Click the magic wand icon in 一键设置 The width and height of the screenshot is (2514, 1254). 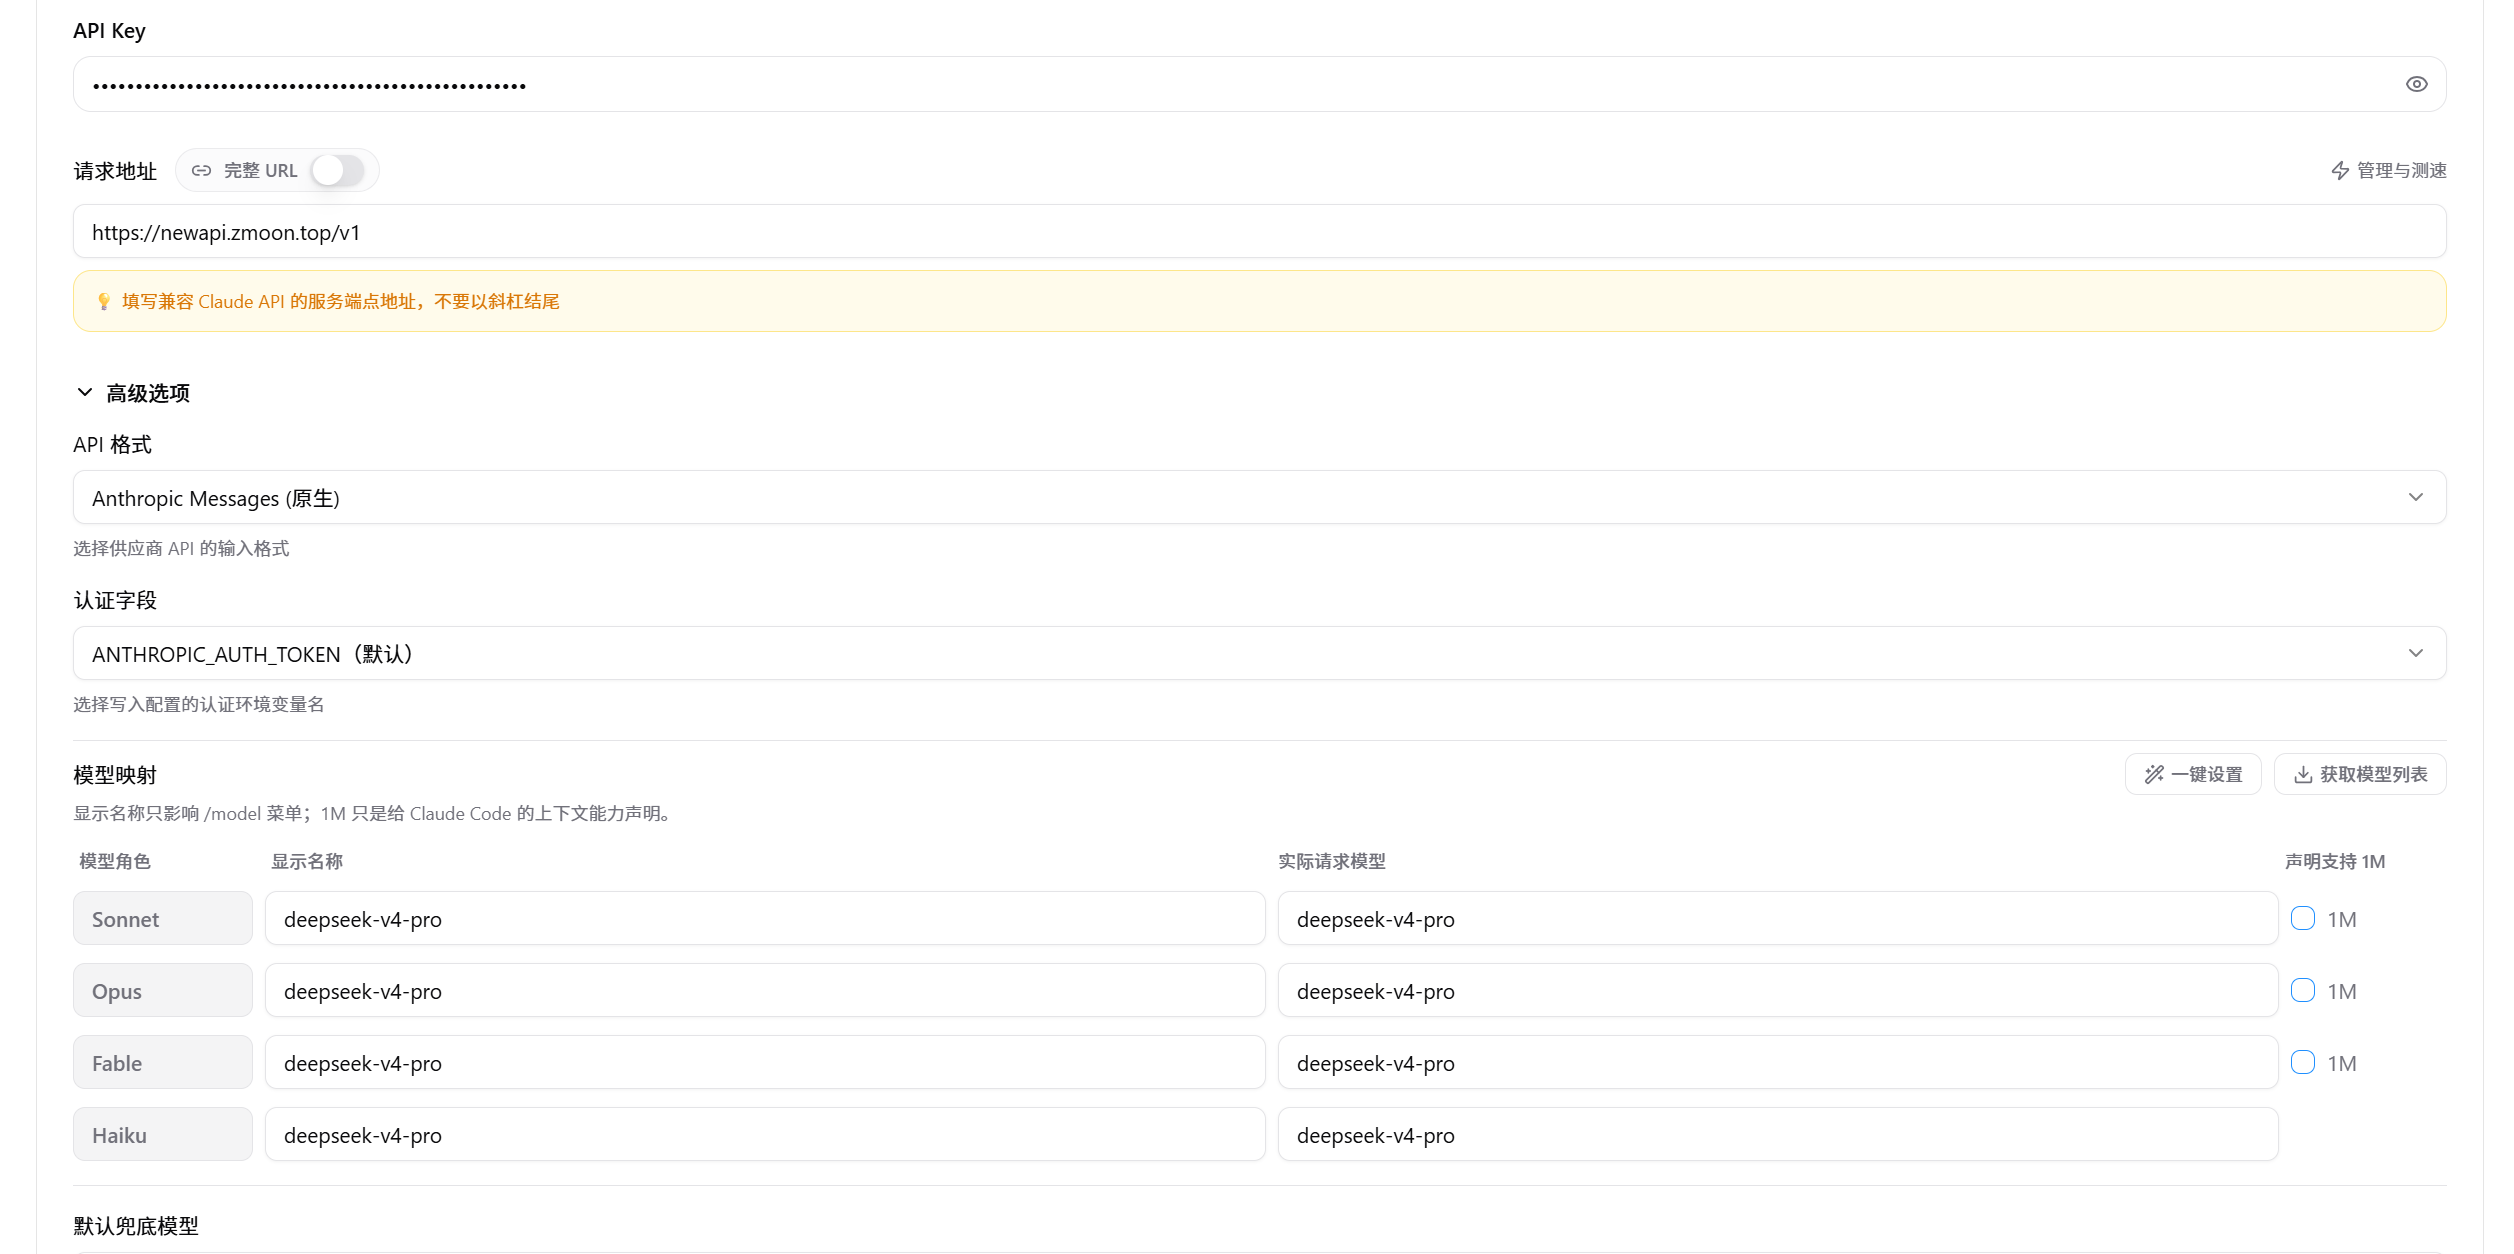pos(2154,774)
